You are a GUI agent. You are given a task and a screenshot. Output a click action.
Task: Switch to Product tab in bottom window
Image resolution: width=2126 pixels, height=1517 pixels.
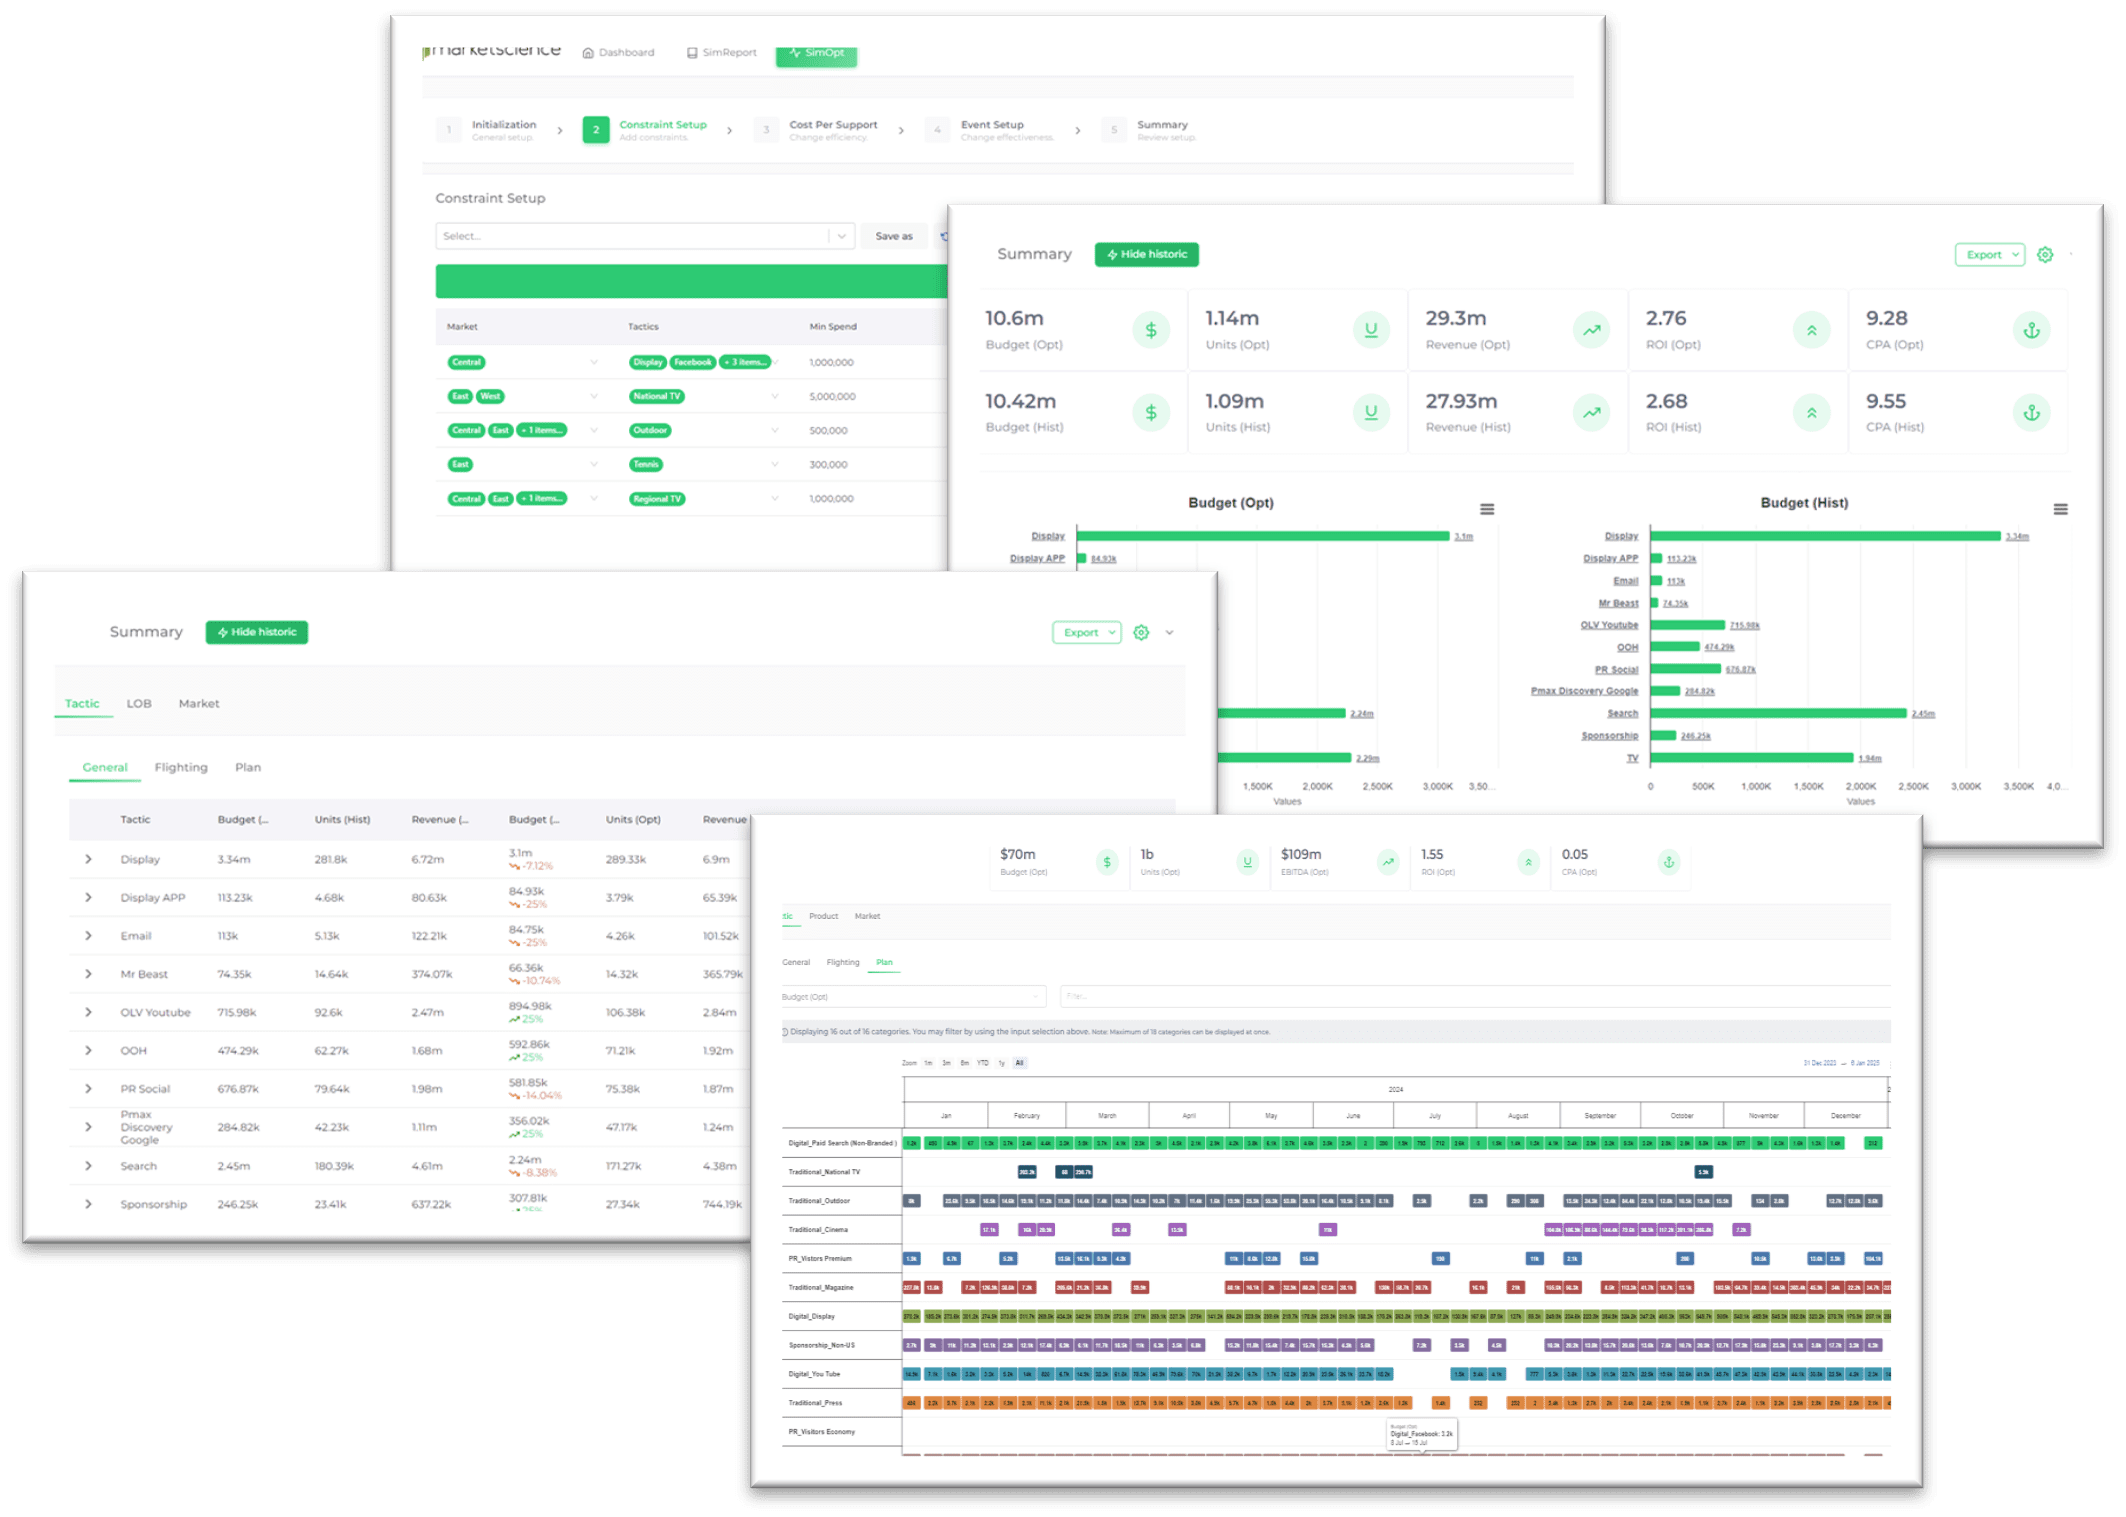823,917
